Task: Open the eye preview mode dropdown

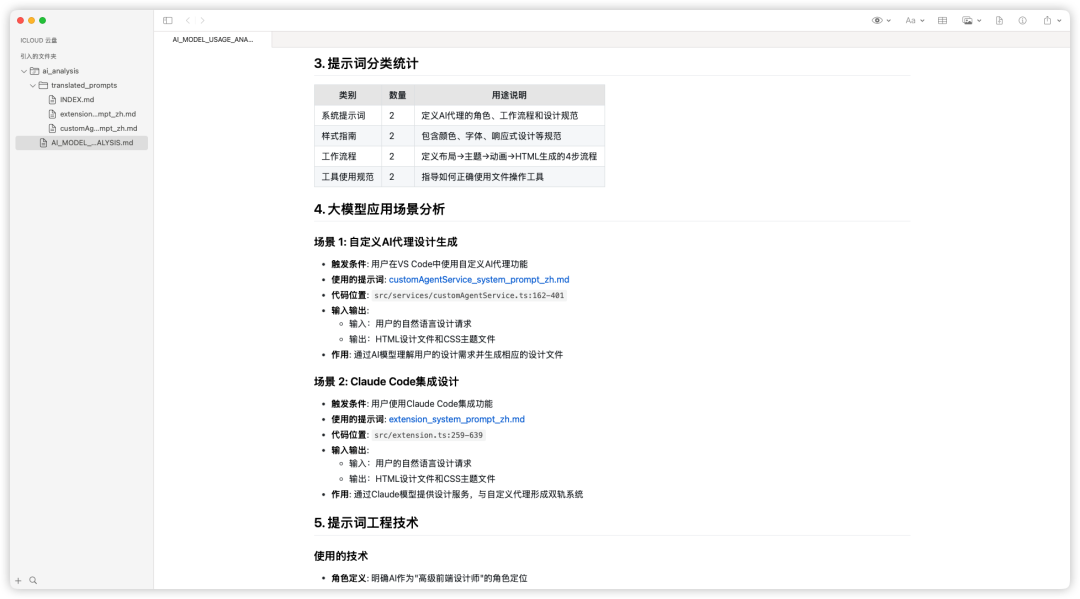Action: [x=881, y=20]
